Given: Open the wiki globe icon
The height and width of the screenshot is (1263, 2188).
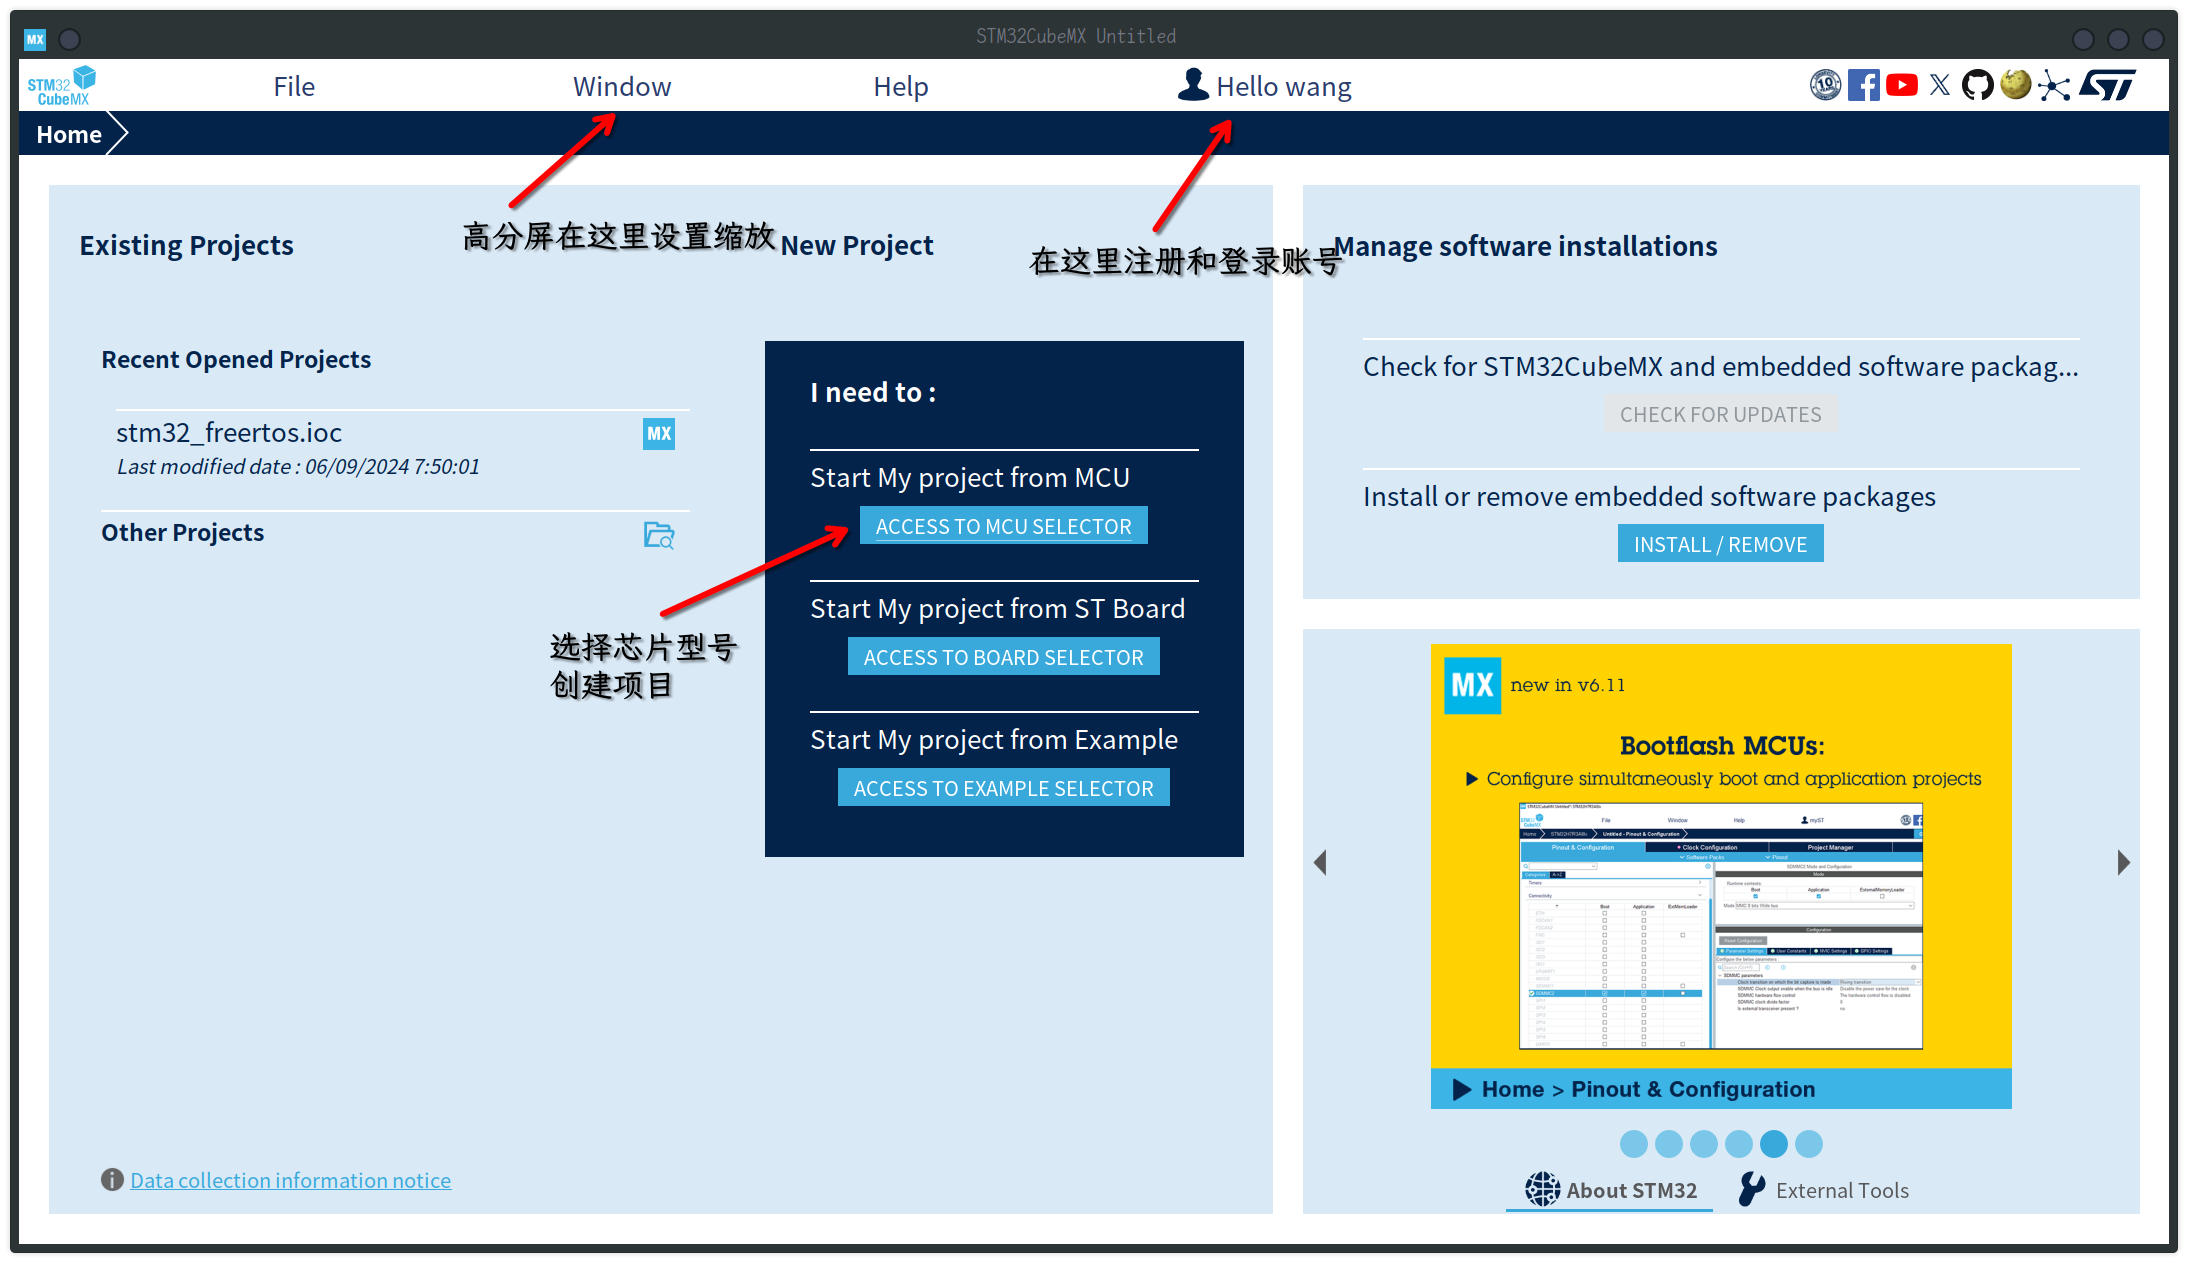Looking at the screenshot, I should (2015, 85).
